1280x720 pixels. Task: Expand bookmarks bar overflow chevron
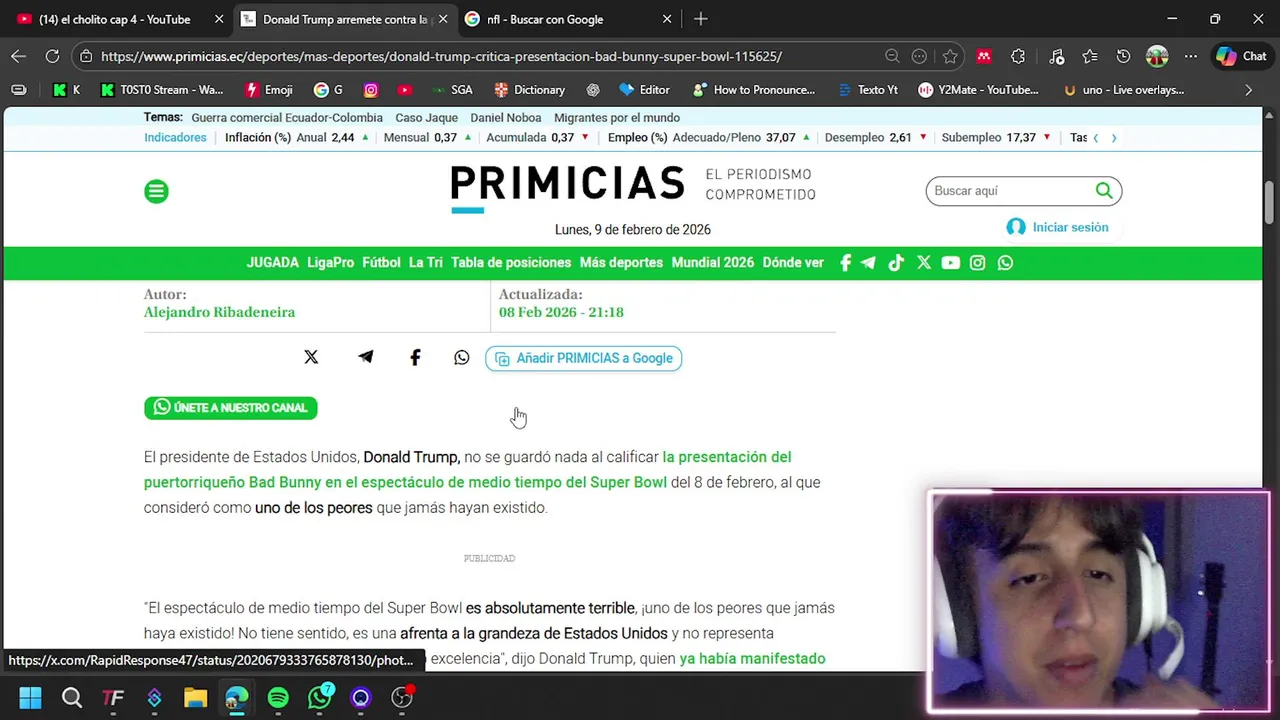pos(1248,90)
